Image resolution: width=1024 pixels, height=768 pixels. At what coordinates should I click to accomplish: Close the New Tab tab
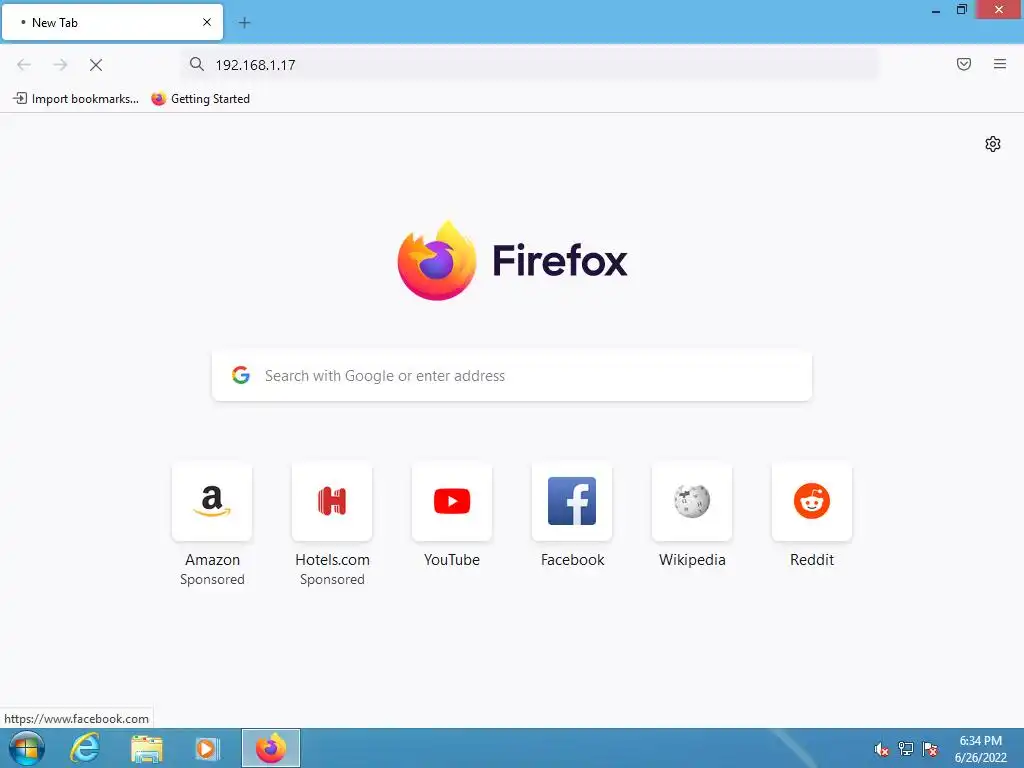[x=207, y=22]
